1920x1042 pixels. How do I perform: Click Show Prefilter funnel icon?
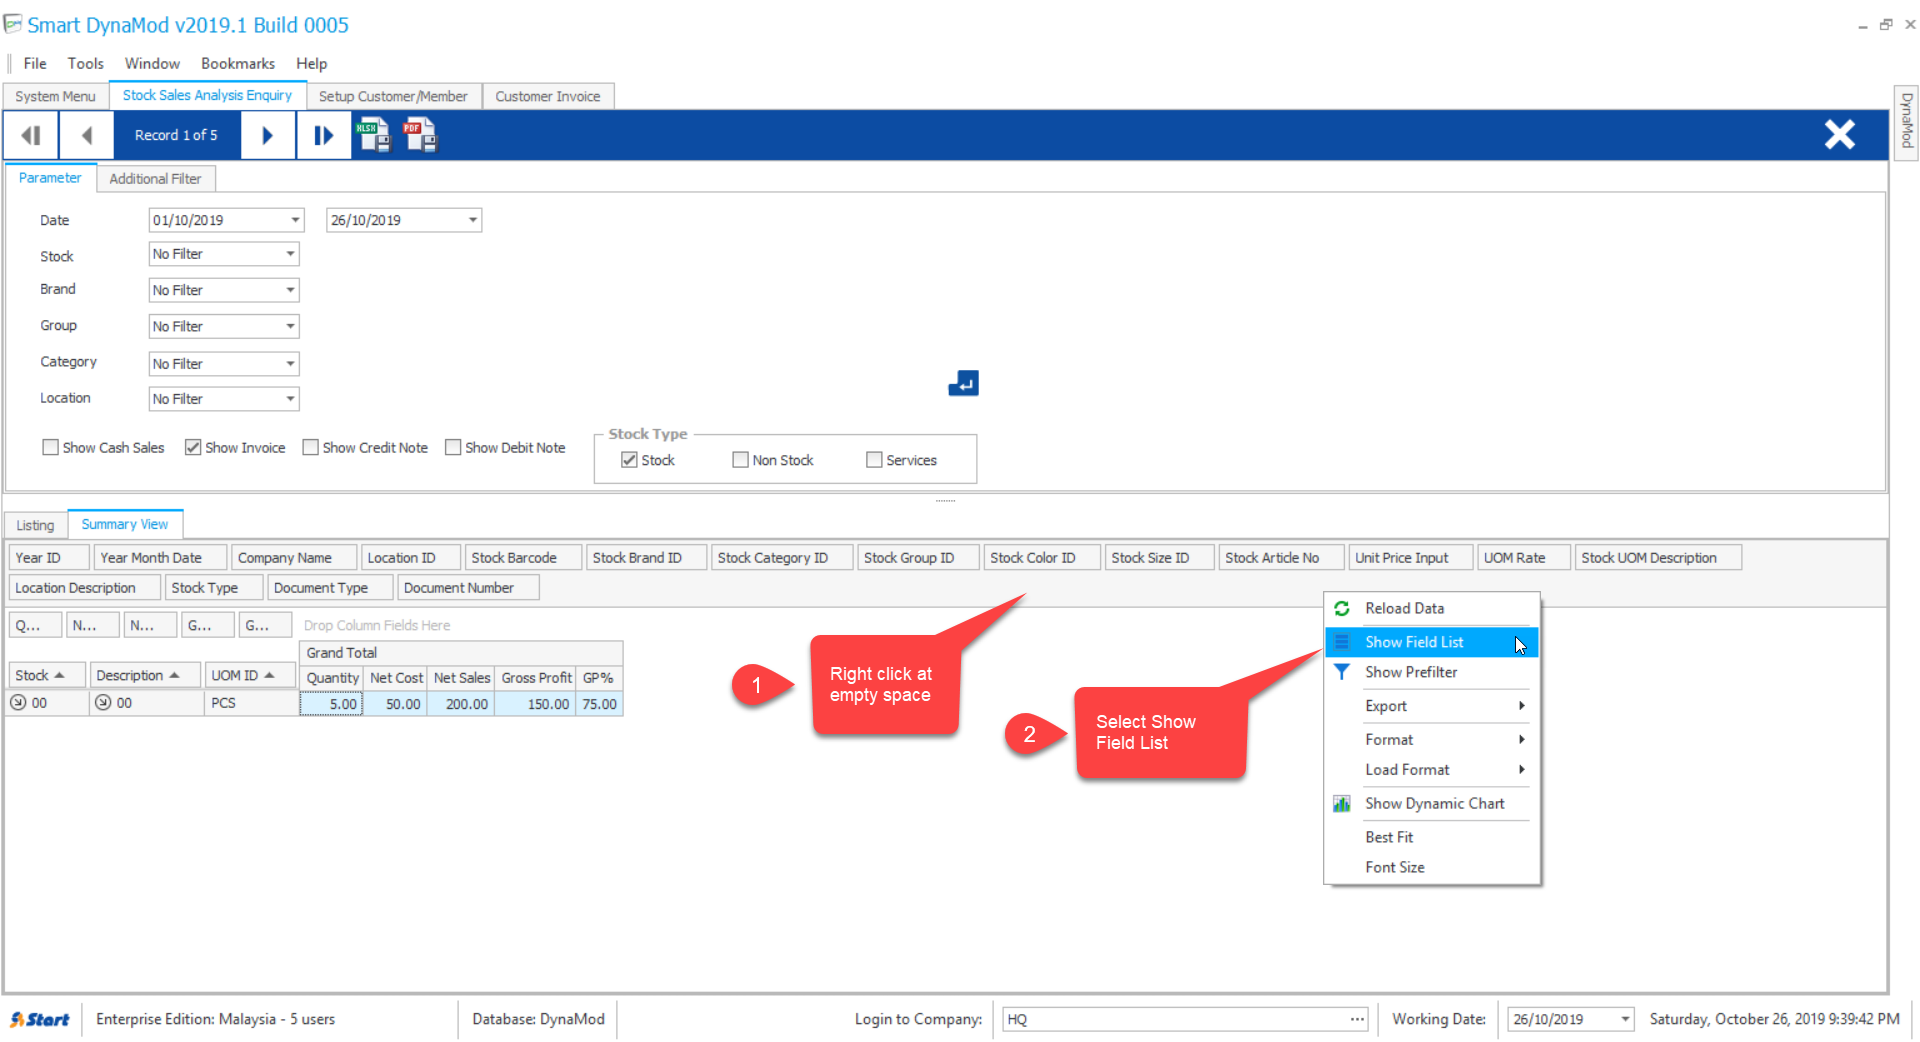point(1342,672)
